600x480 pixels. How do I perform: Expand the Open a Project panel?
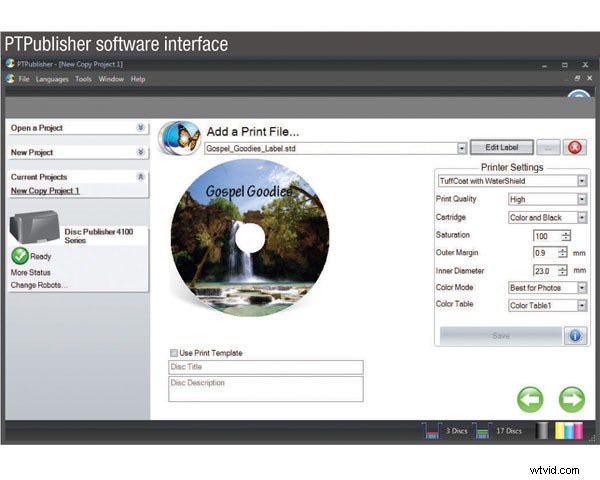(x=140, y=128)
